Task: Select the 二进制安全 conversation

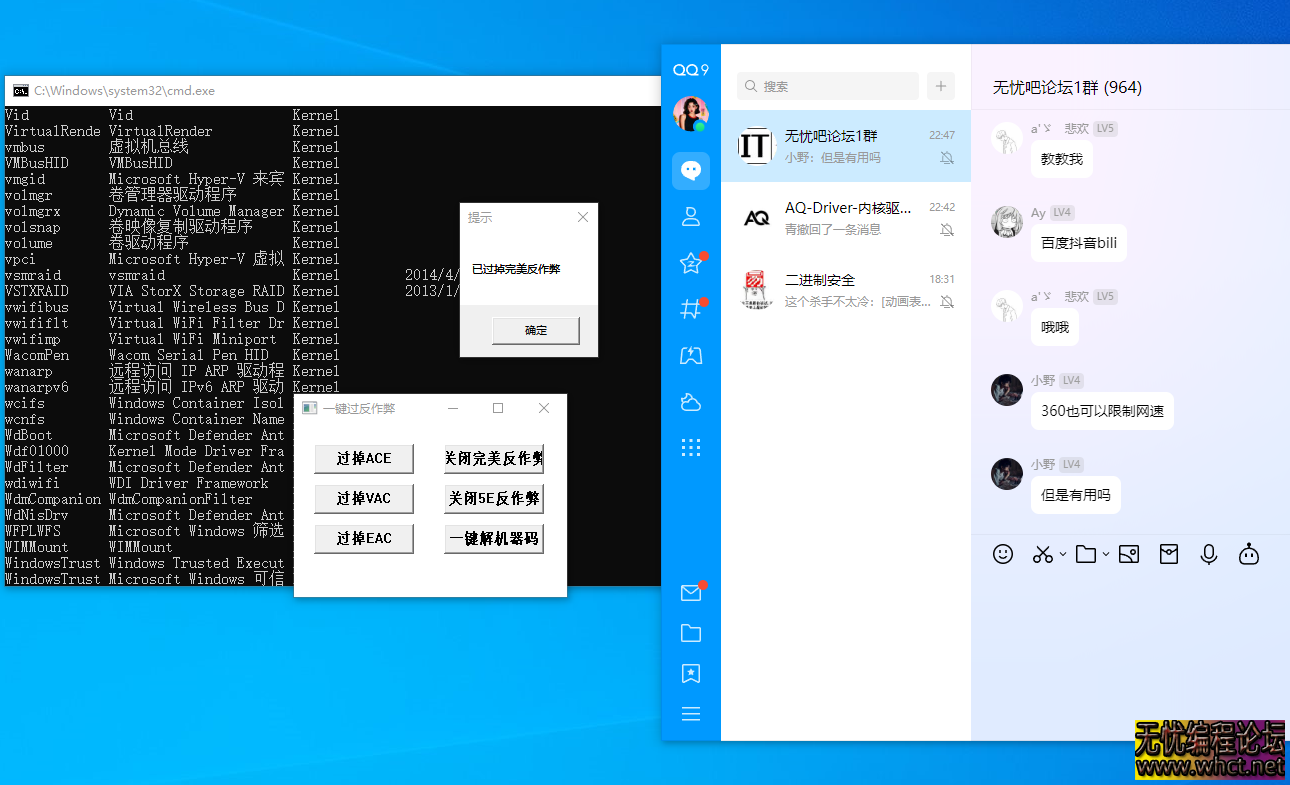Action: click(845, 290)
